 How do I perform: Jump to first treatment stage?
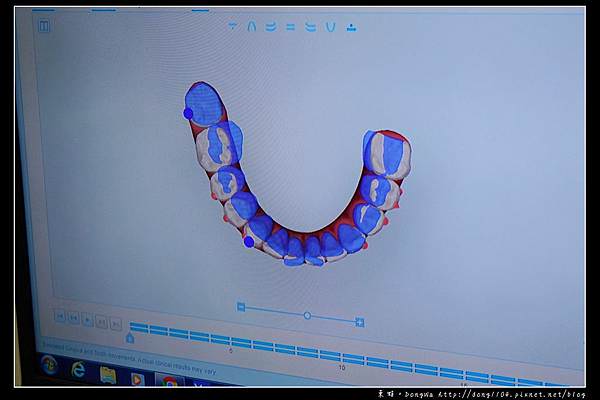[60, 316]
